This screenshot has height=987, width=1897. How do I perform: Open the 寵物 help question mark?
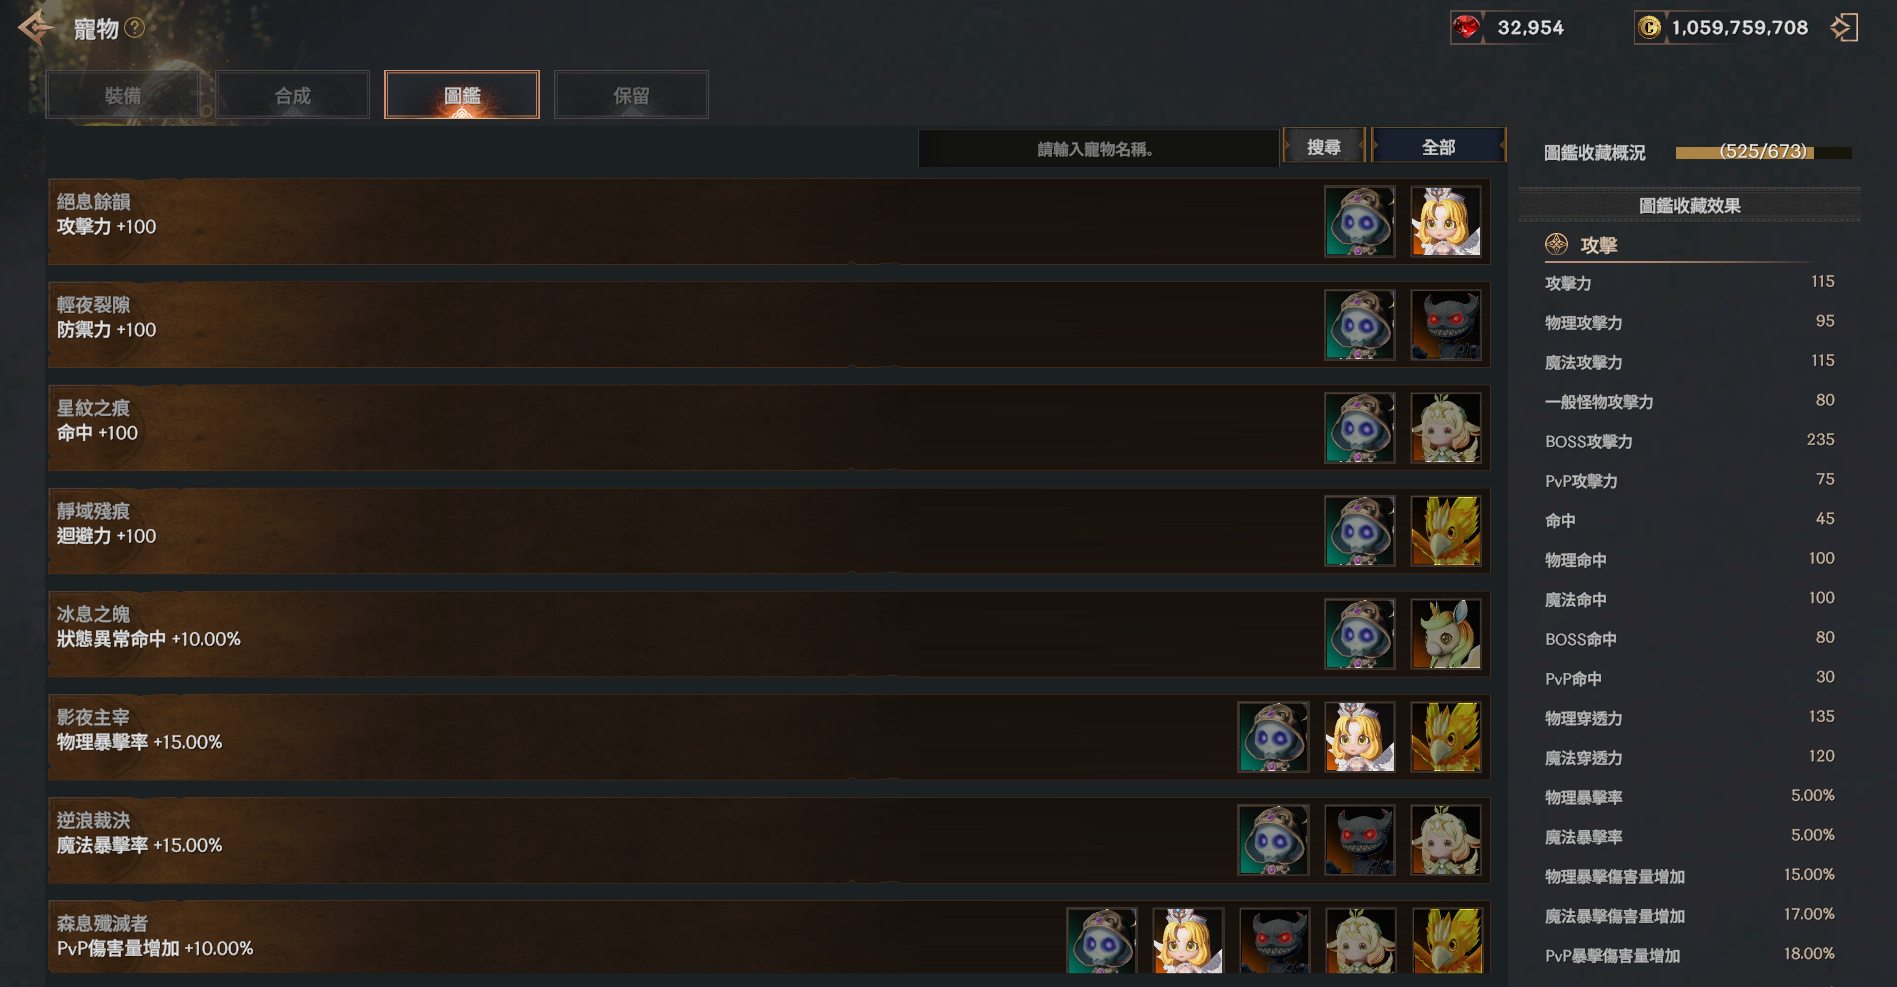point(135,28)
